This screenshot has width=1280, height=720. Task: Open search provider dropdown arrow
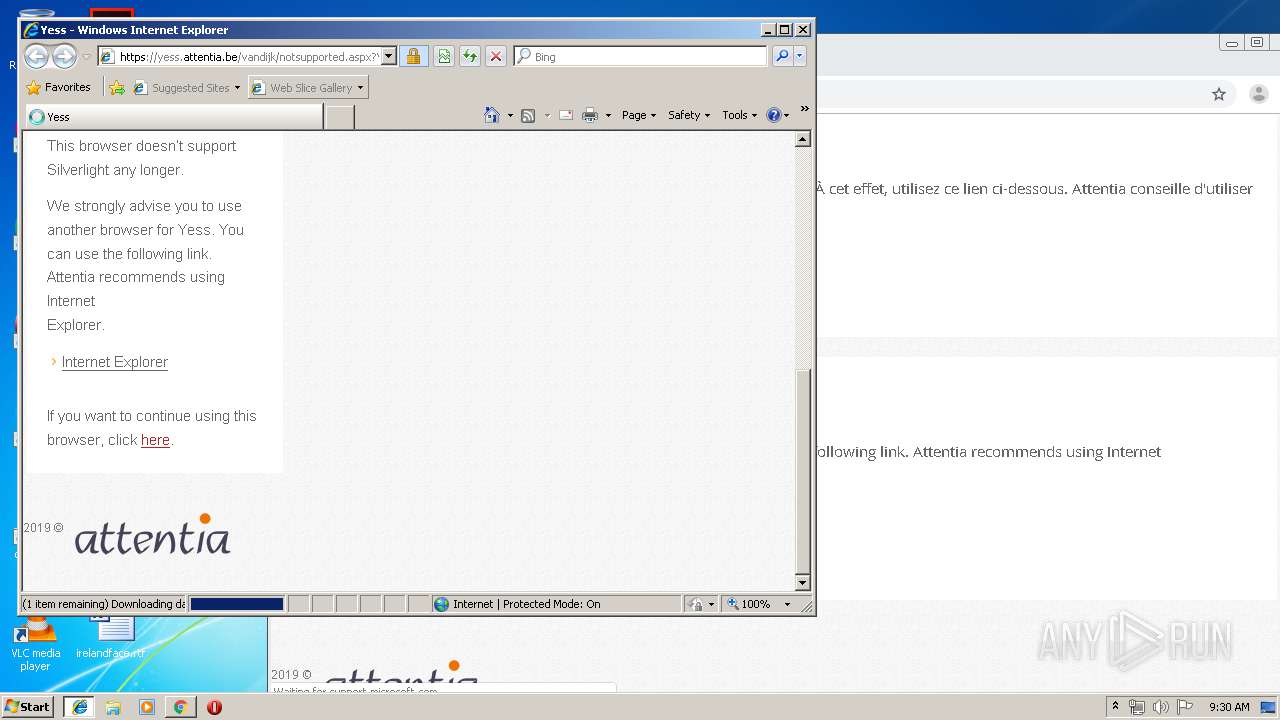click(x=799, y=56)
